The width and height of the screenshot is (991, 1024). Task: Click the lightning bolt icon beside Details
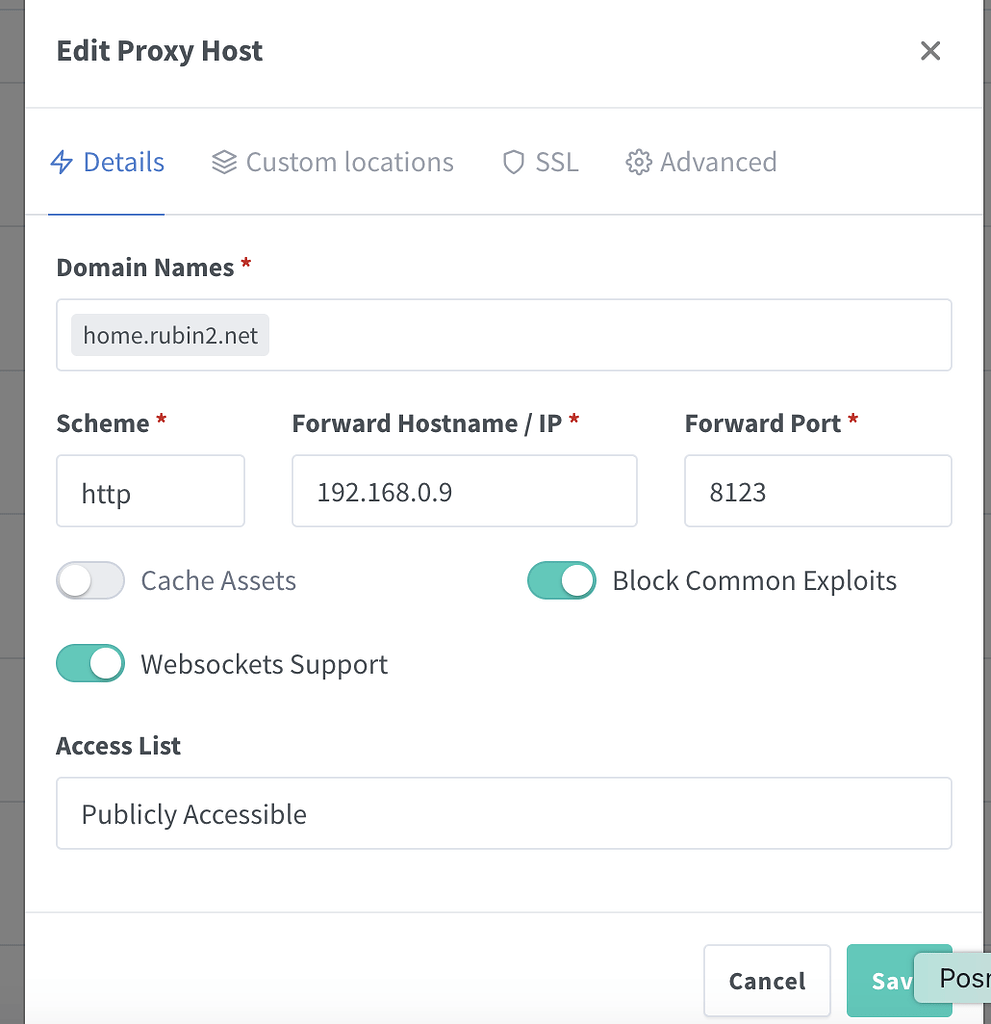pos(60,162)
